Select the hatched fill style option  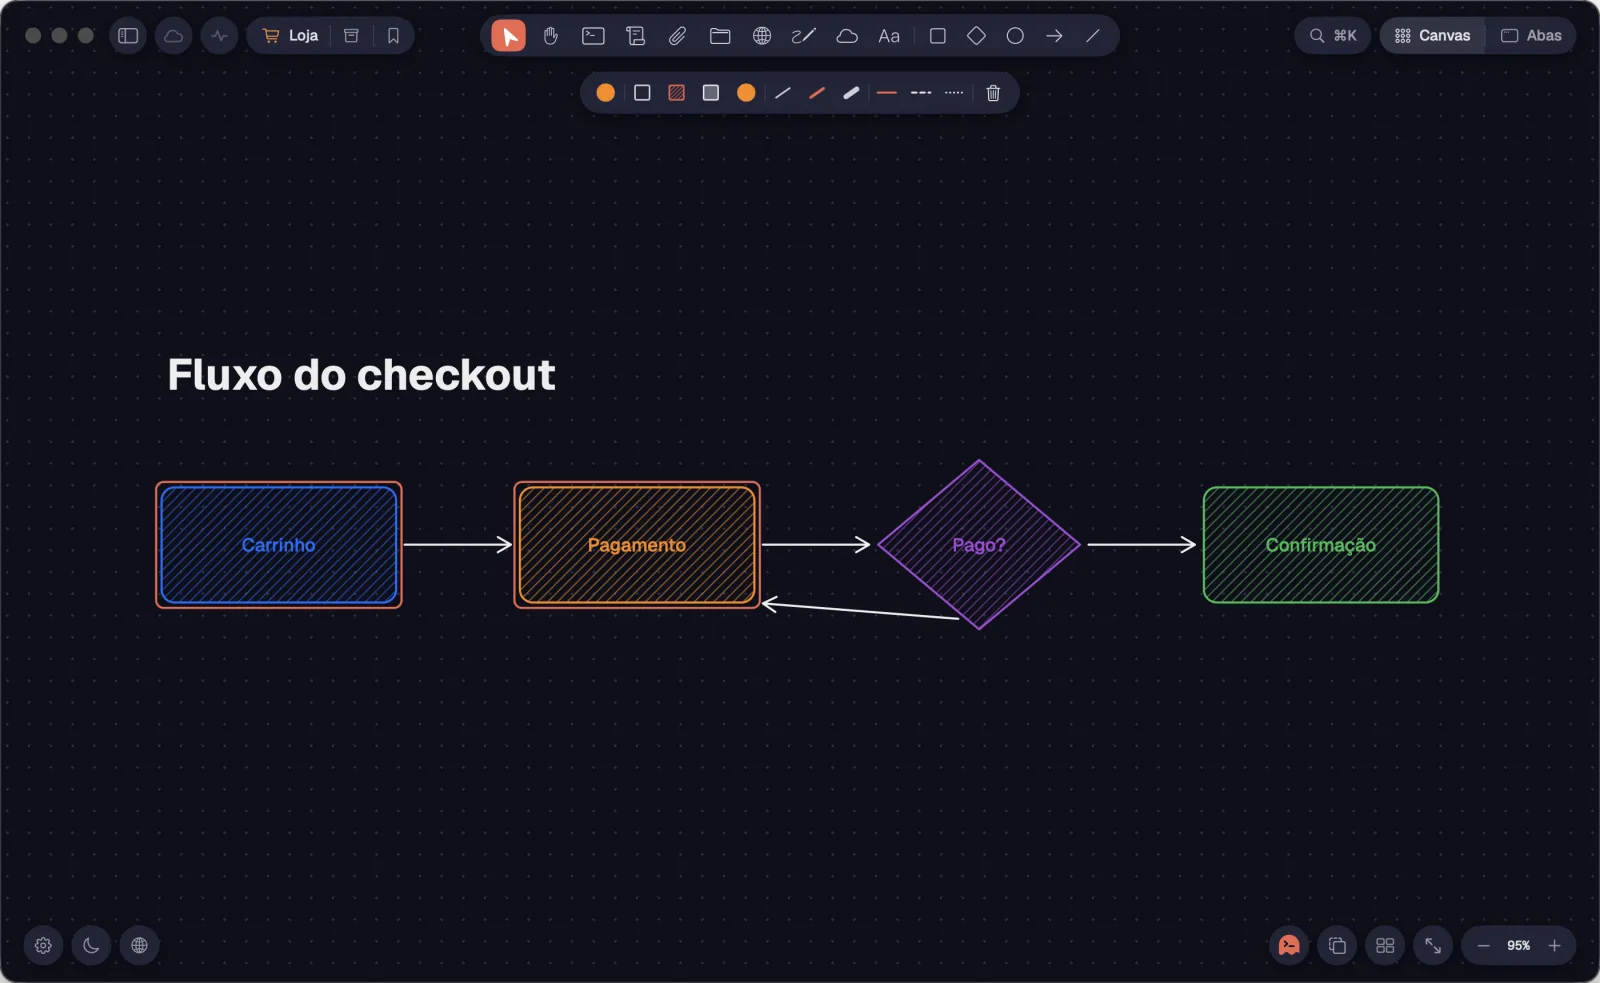click(677, 93)
